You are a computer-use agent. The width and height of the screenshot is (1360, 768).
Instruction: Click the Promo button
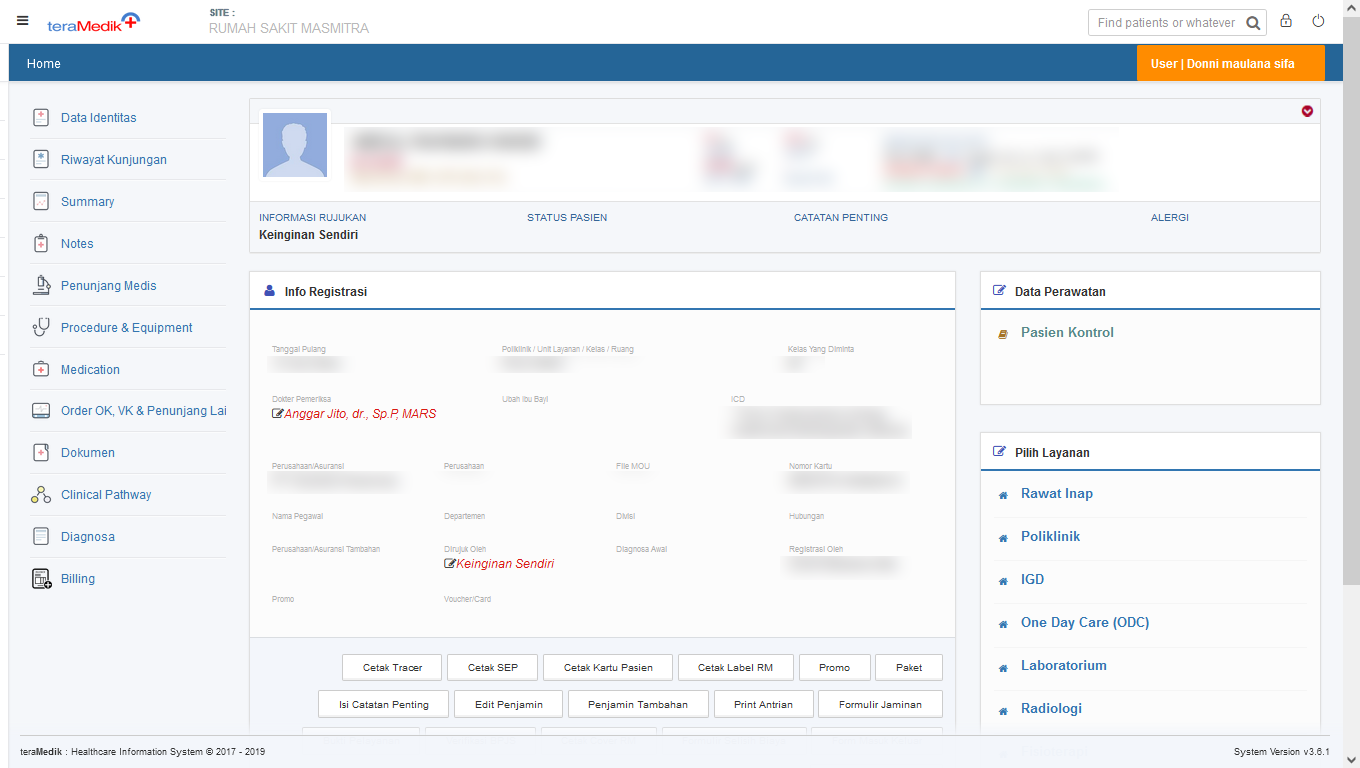click(x=834, y=667)
